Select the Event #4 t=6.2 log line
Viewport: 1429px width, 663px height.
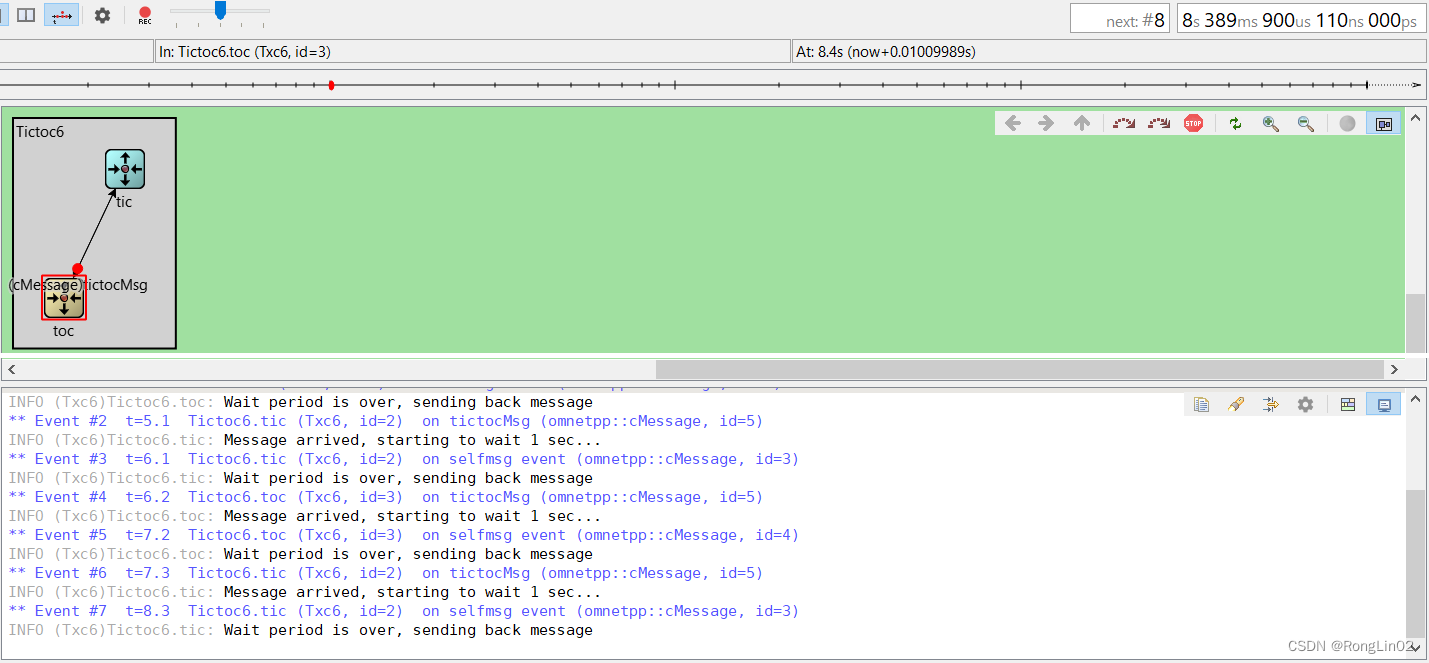point(385,497)
